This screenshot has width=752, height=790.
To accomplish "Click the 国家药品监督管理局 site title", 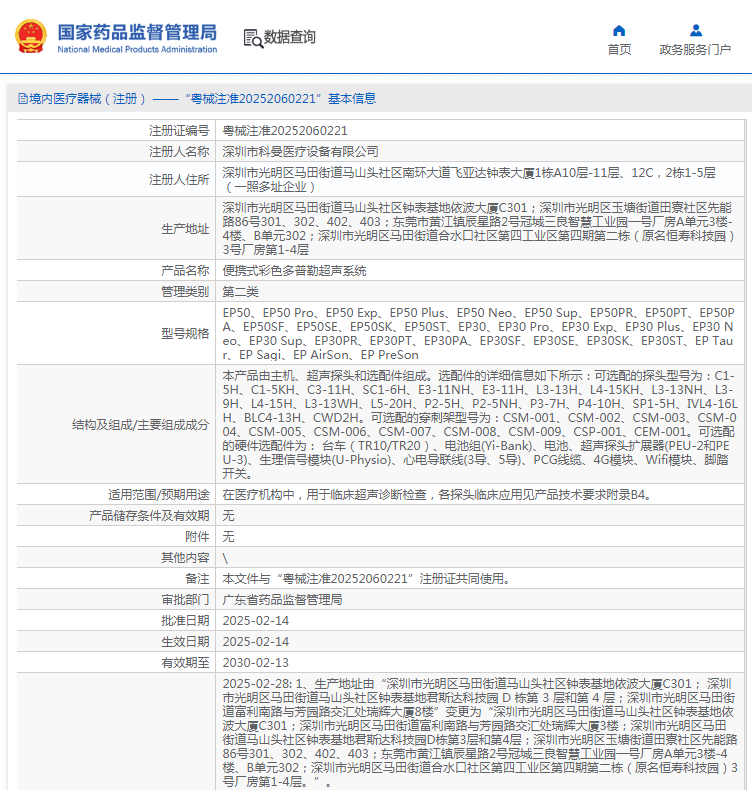I will [x=137, y=32].
